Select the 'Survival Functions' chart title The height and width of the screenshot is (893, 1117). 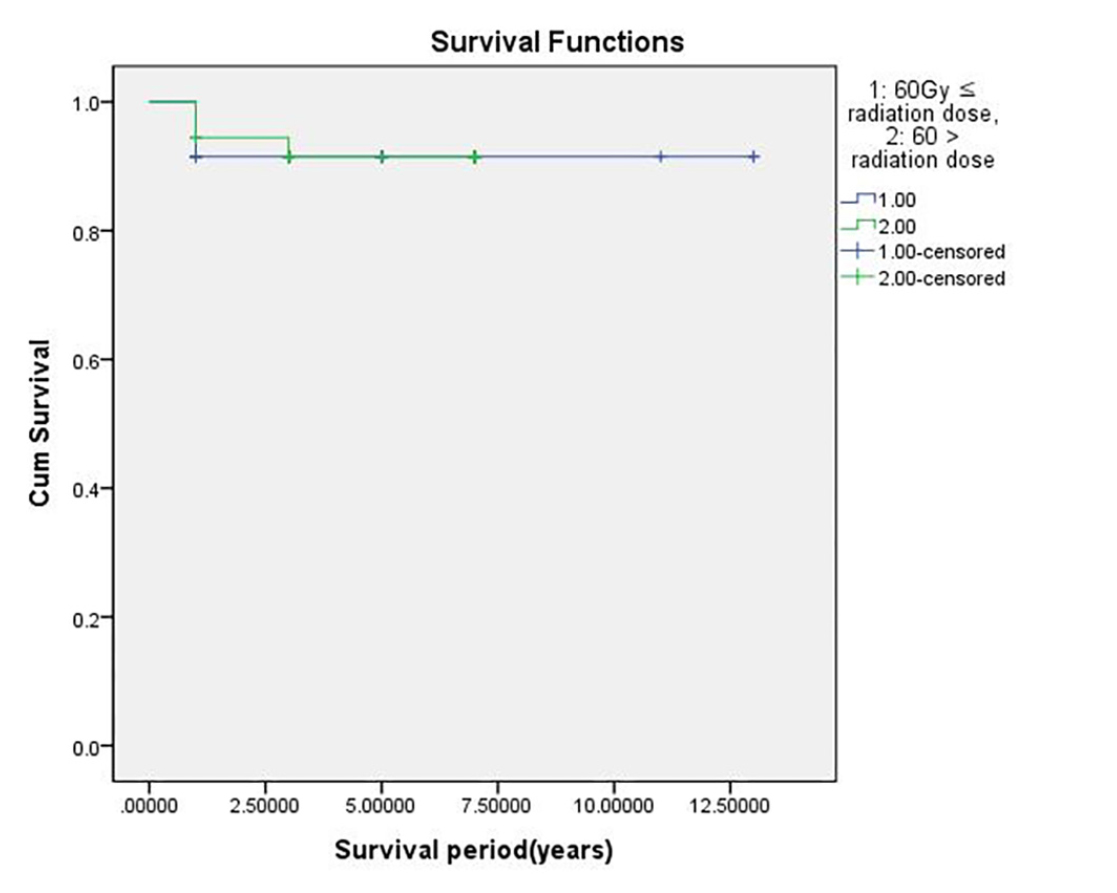click(557, 42)
